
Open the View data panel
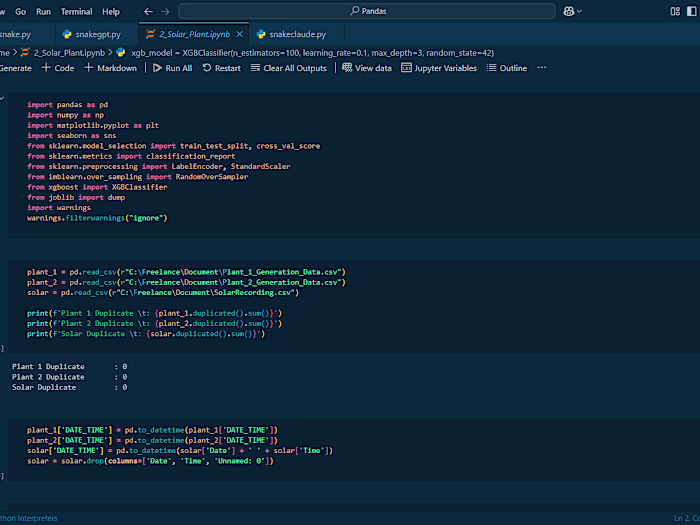[367, 68]
